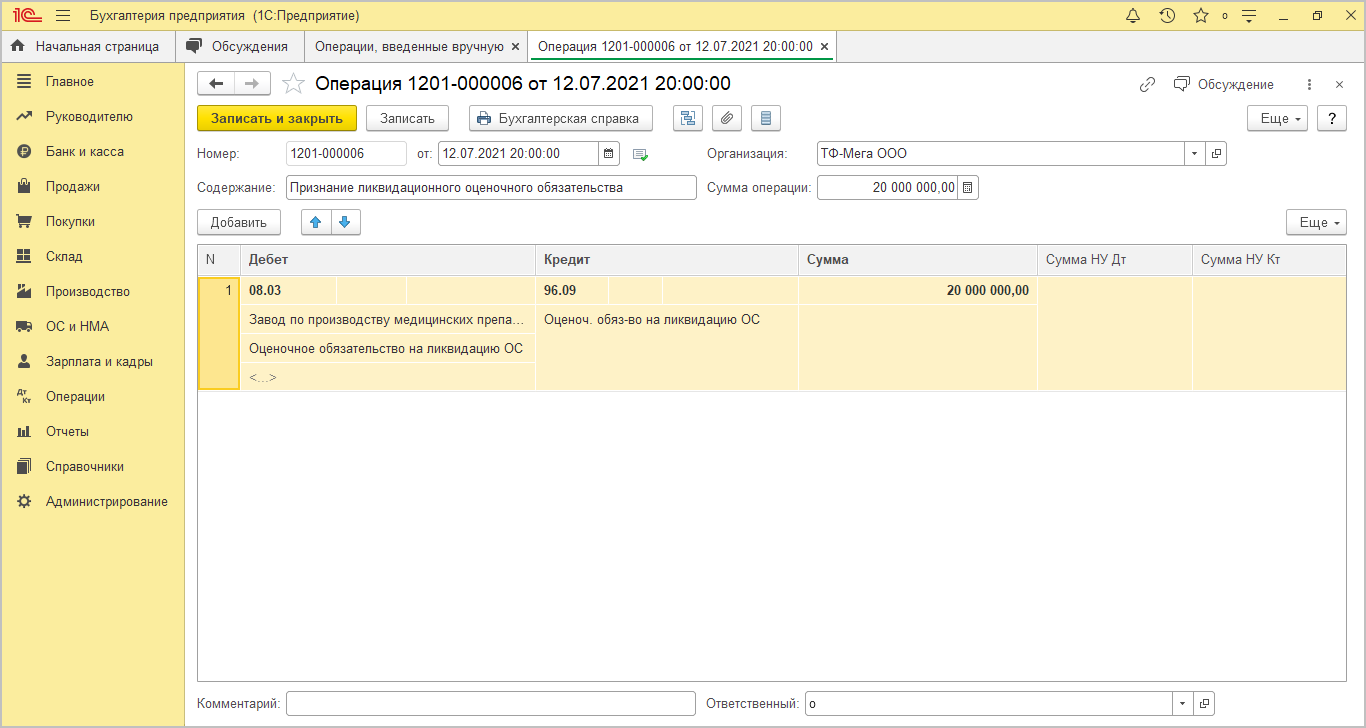Switch to Начальная страница tab

(88, 46)
